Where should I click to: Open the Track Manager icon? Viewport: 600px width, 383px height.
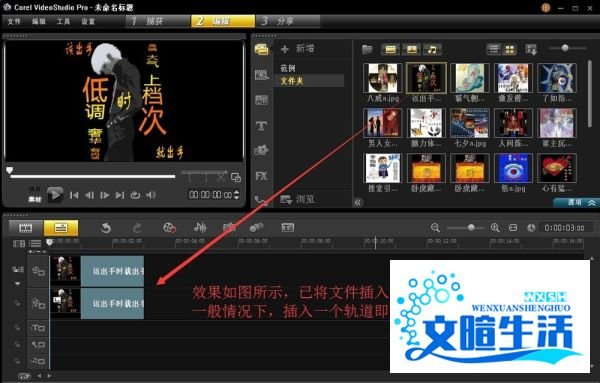35,243
